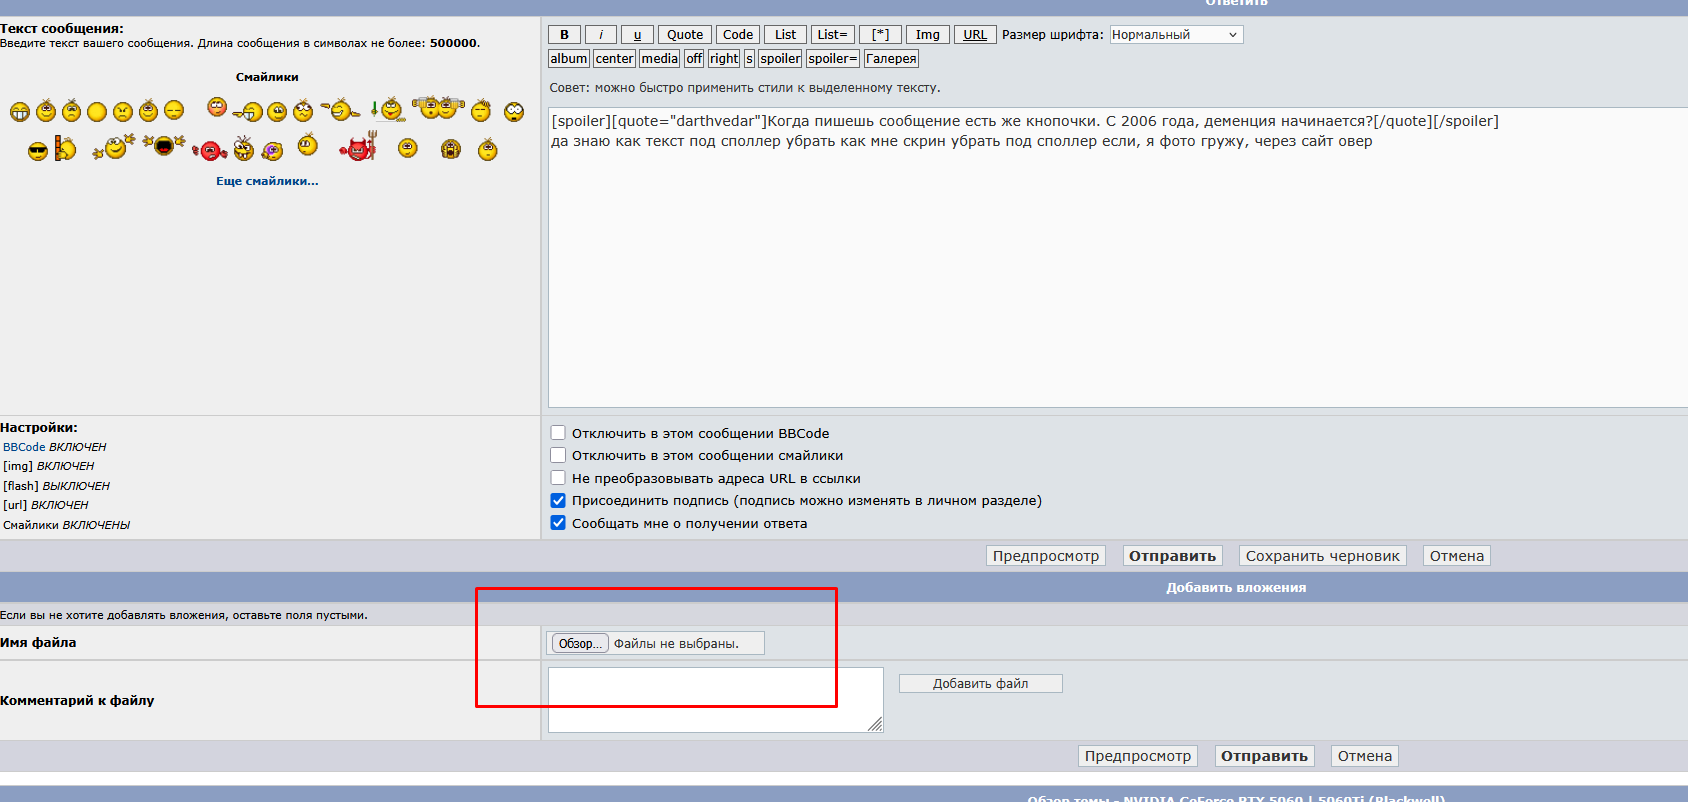Insert the laughing smiley with wings
Image resolution: width=1688 pixels, height=802 pixels.
tap(340, 109)
